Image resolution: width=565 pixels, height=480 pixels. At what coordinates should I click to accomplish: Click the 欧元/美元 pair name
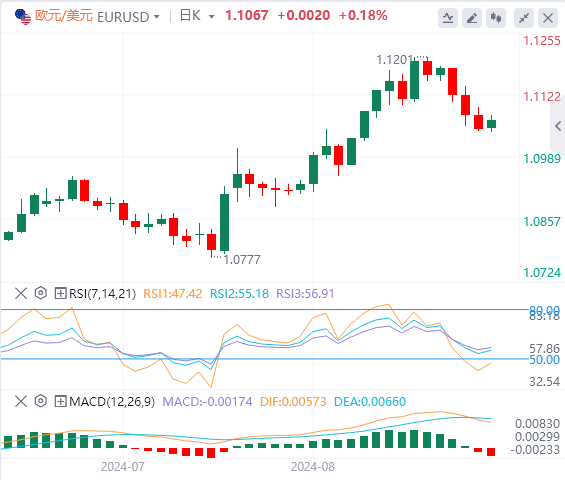point(64,16)
